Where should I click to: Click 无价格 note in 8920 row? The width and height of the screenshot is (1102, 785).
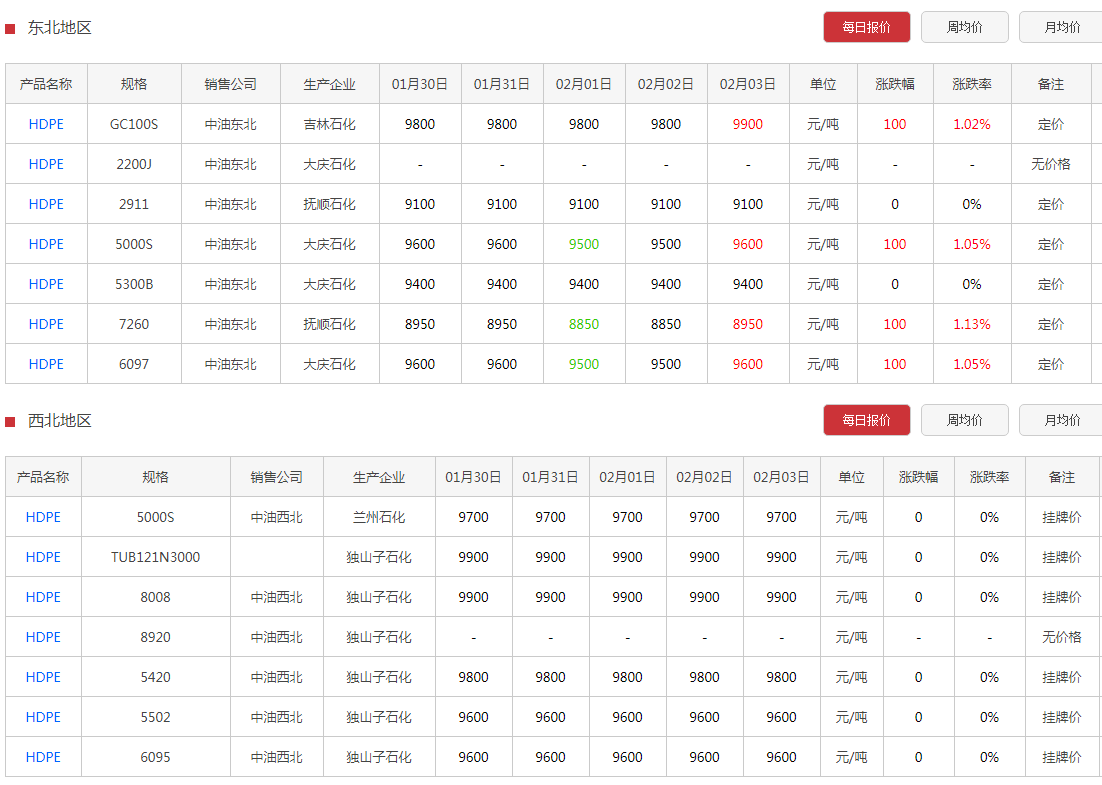pyautogui.click(x=1062, y=637)
